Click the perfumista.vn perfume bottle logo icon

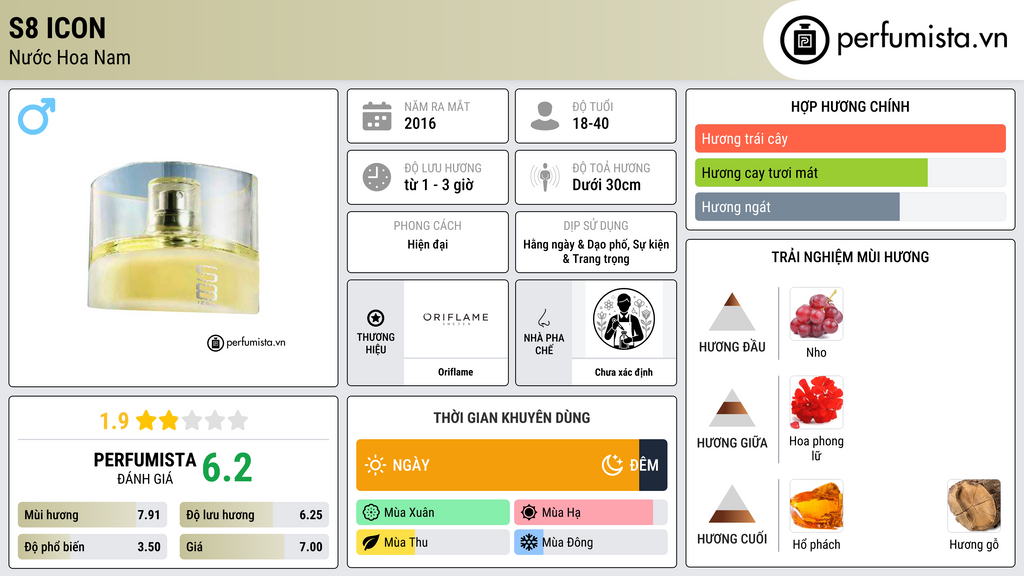coord(804,40)
